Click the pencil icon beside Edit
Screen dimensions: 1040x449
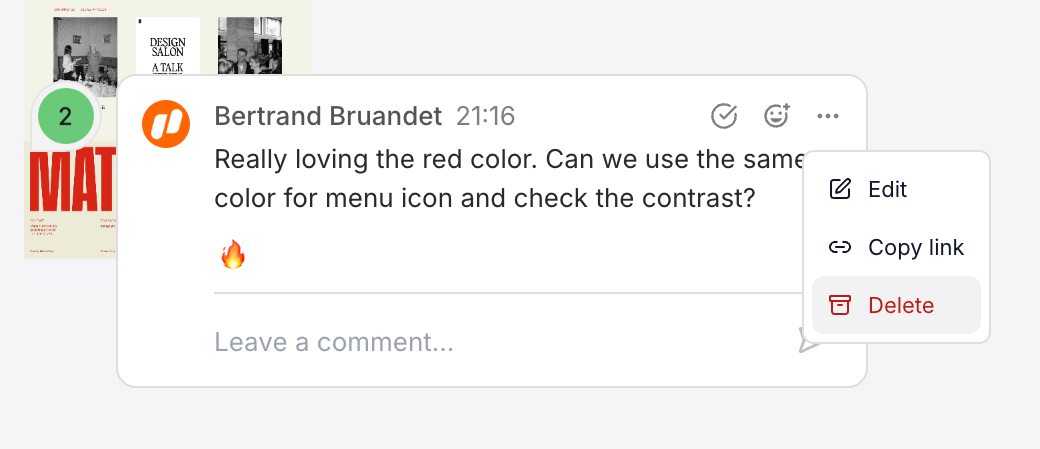pos(840,189)
